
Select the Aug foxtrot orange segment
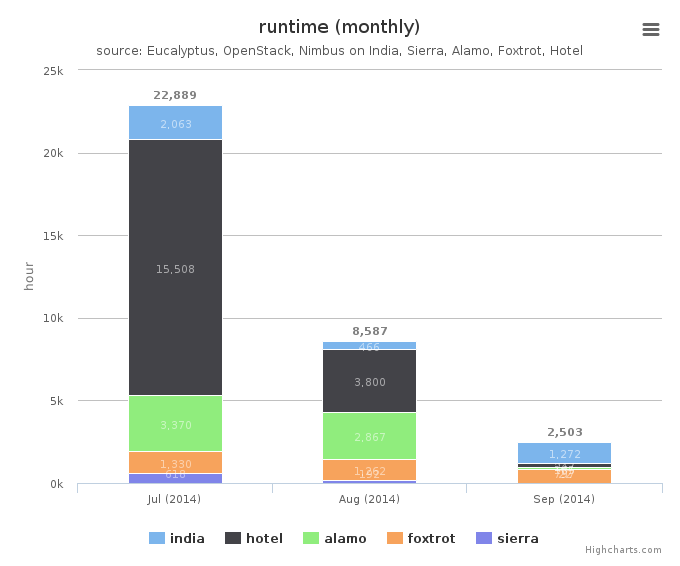(x=369, y=470)
